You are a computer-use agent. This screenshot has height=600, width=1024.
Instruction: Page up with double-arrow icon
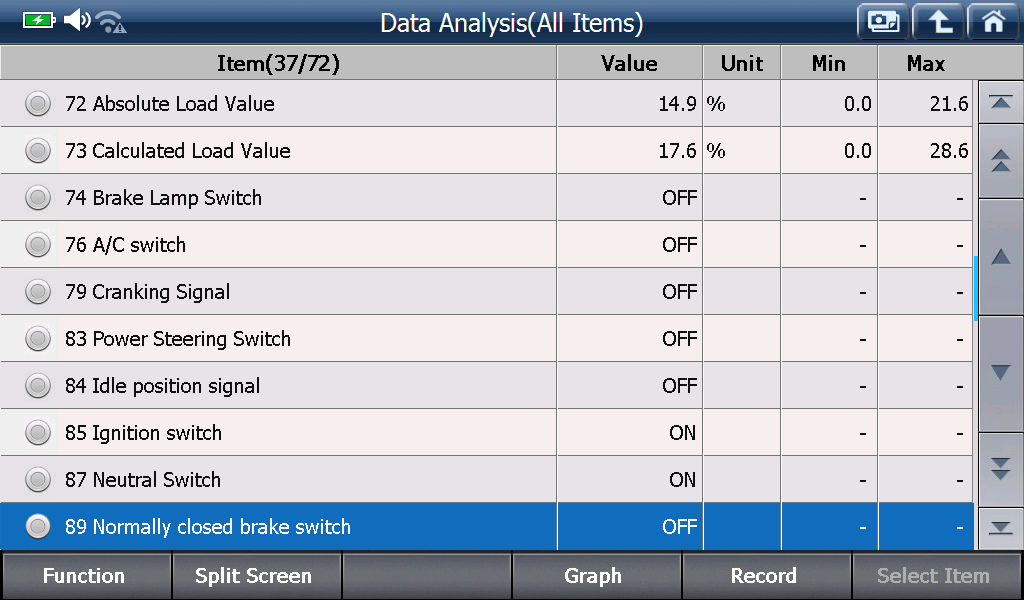[1000, 161]
